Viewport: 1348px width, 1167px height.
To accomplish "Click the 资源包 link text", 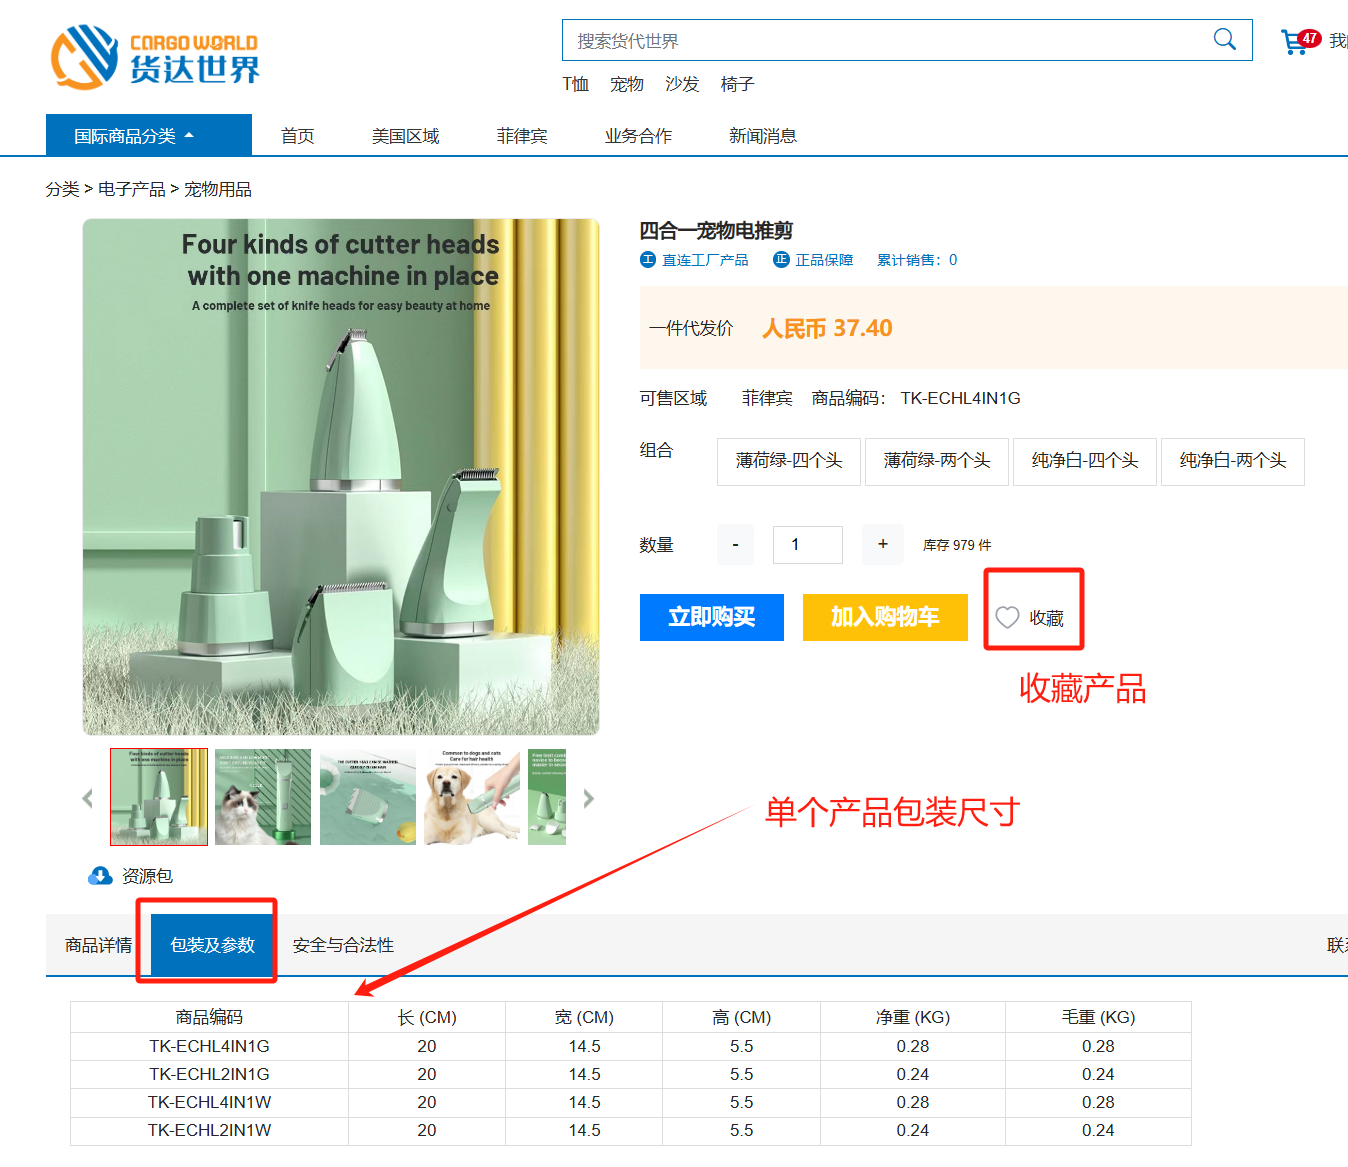I will click(147, 876).
